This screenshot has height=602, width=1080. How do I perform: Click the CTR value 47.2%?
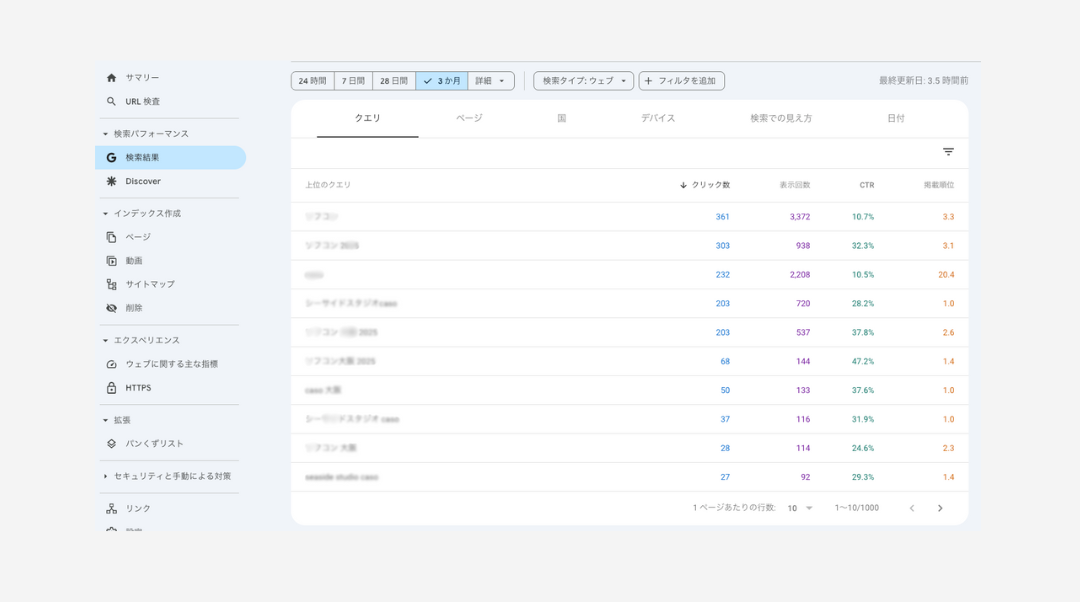pyautogui.click(x=863, y=362)
